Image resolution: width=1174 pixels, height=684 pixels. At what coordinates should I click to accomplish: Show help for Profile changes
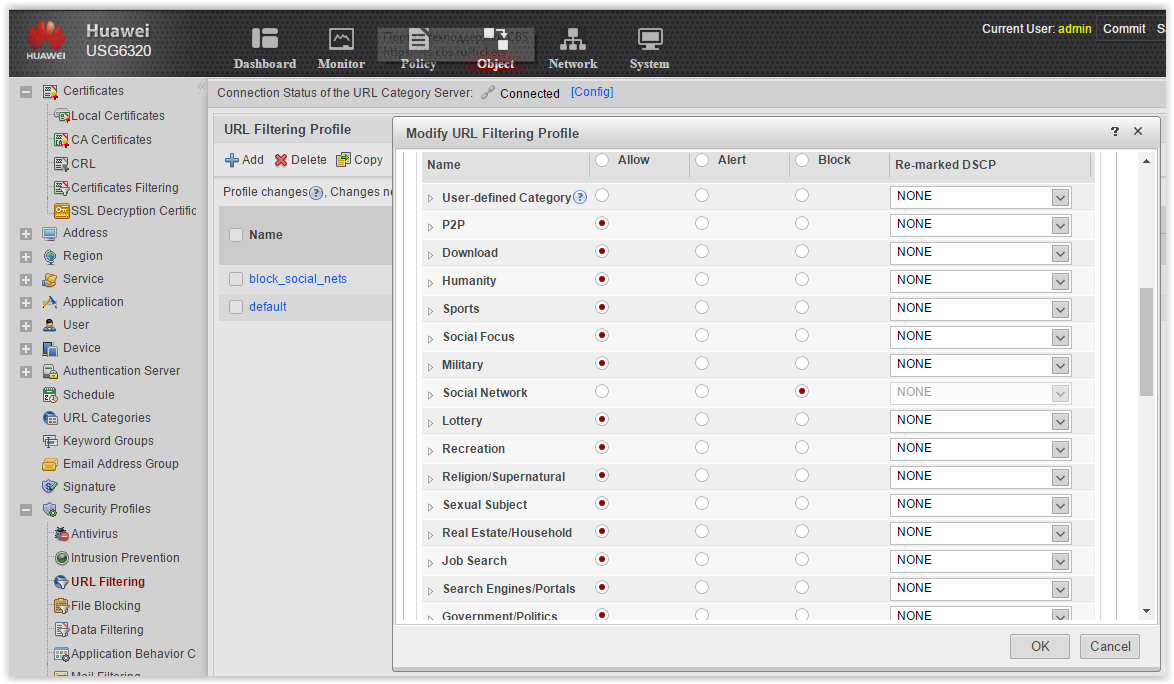click(316, 193)
